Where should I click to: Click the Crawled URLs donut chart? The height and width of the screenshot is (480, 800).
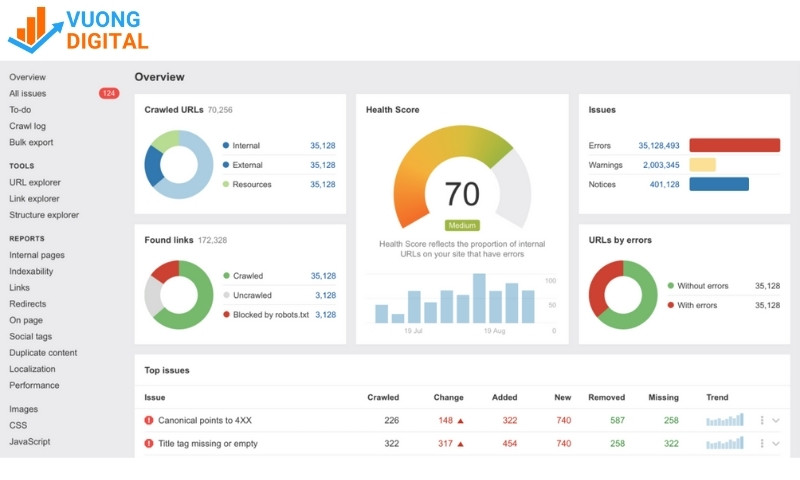(x=179, y=165)
